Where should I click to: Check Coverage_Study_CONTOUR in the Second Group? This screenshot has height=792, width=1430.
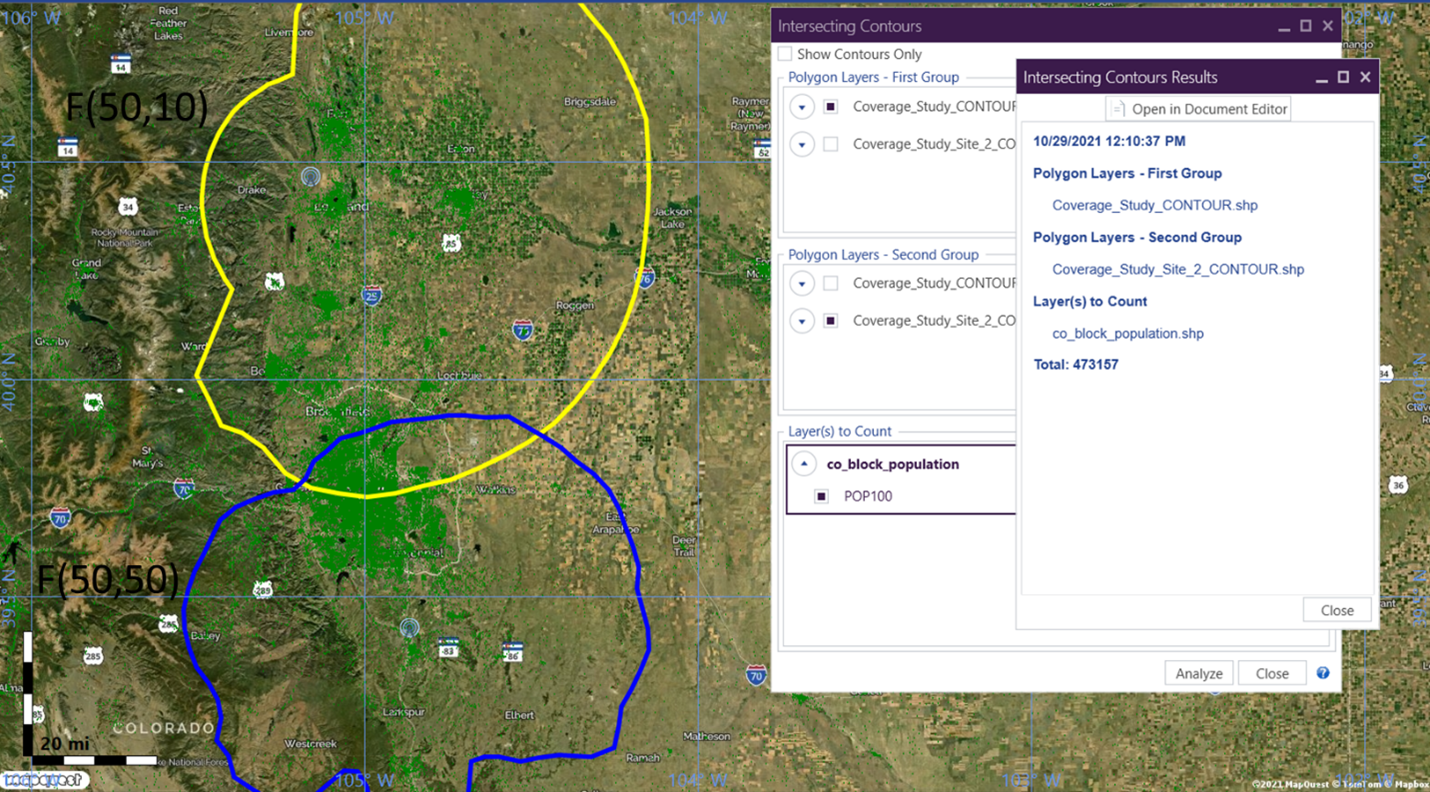coord(831,283)
